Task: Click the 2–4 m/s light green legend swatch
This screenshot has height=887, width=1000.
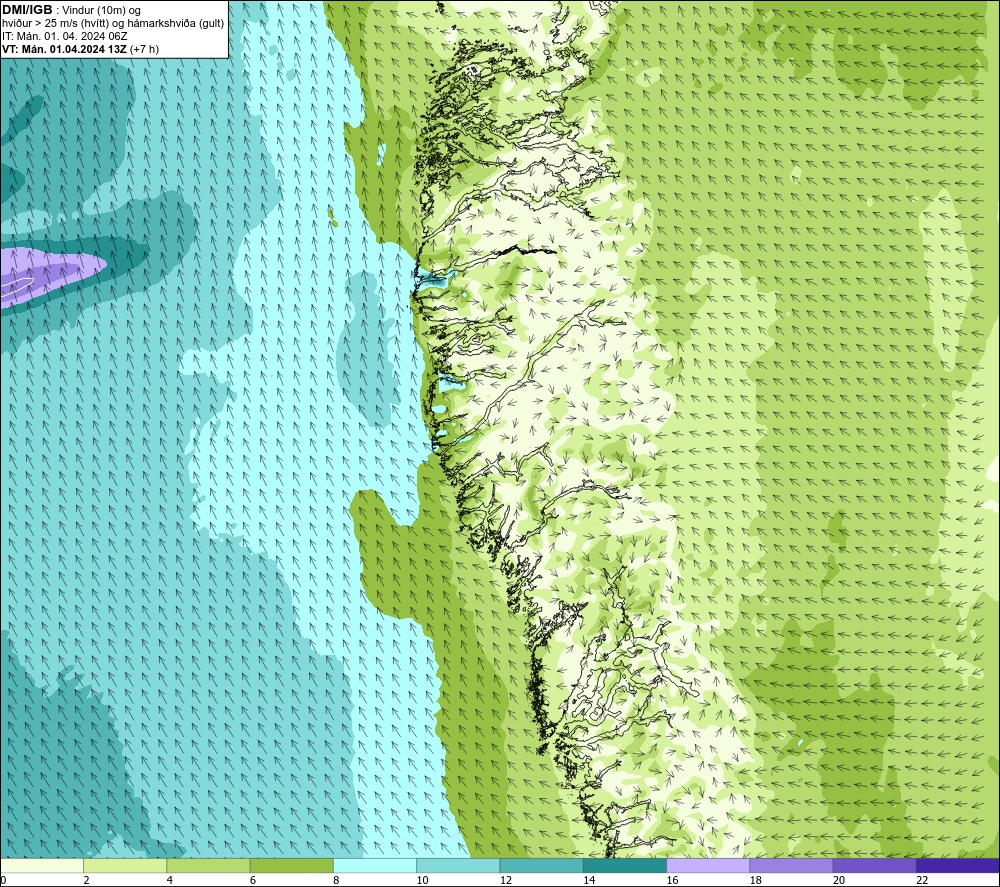Action: tap(125, 866)
